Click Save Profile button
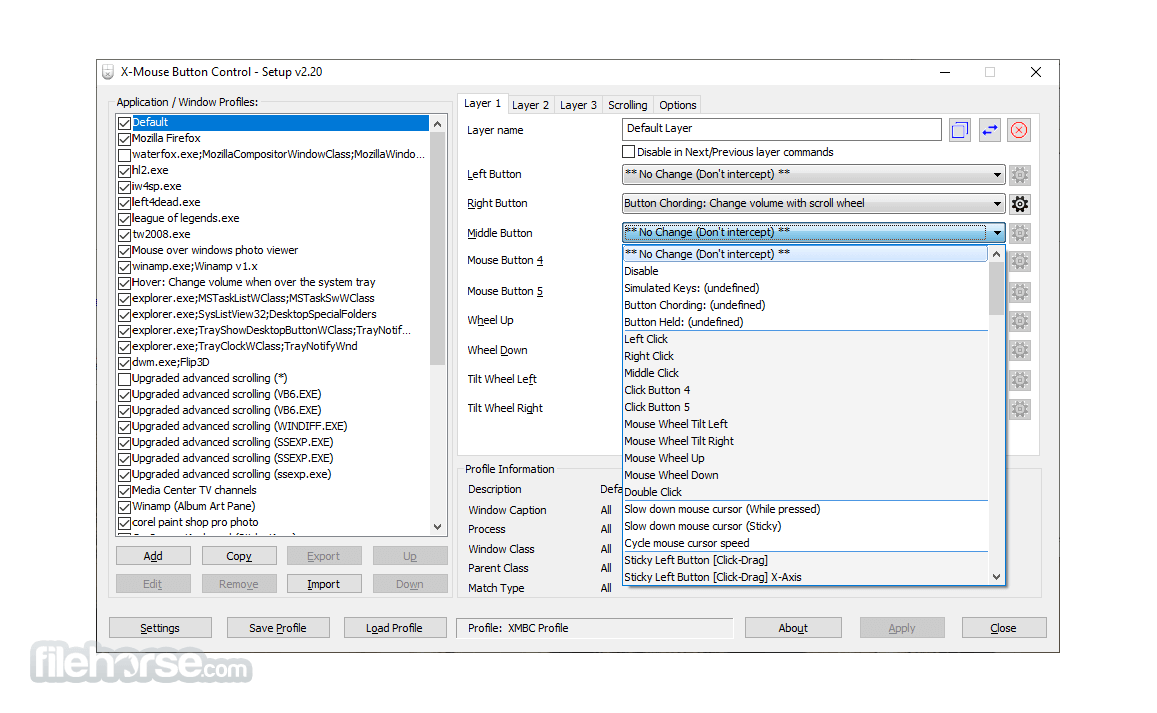 (278, 628)
